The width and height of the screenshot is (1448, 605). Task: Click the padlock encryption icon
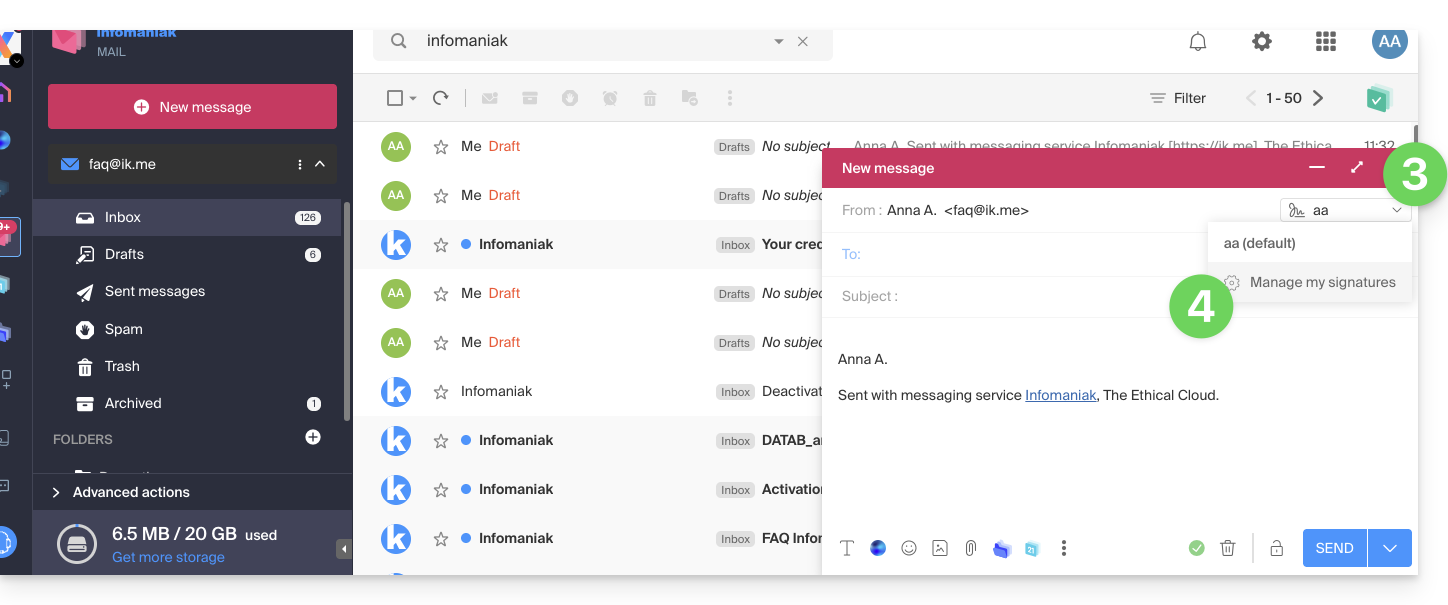tap(1276, 548)
